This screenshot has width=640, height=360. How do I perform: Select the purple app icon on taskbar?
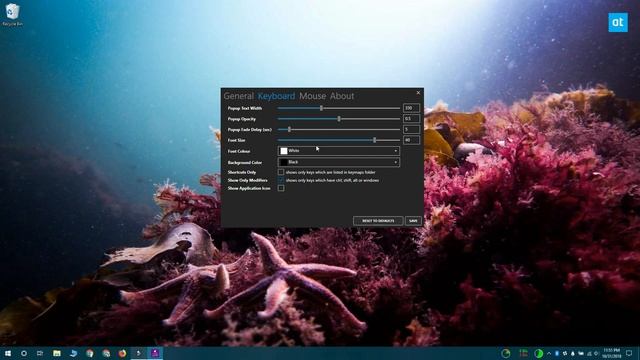(155, 353)
